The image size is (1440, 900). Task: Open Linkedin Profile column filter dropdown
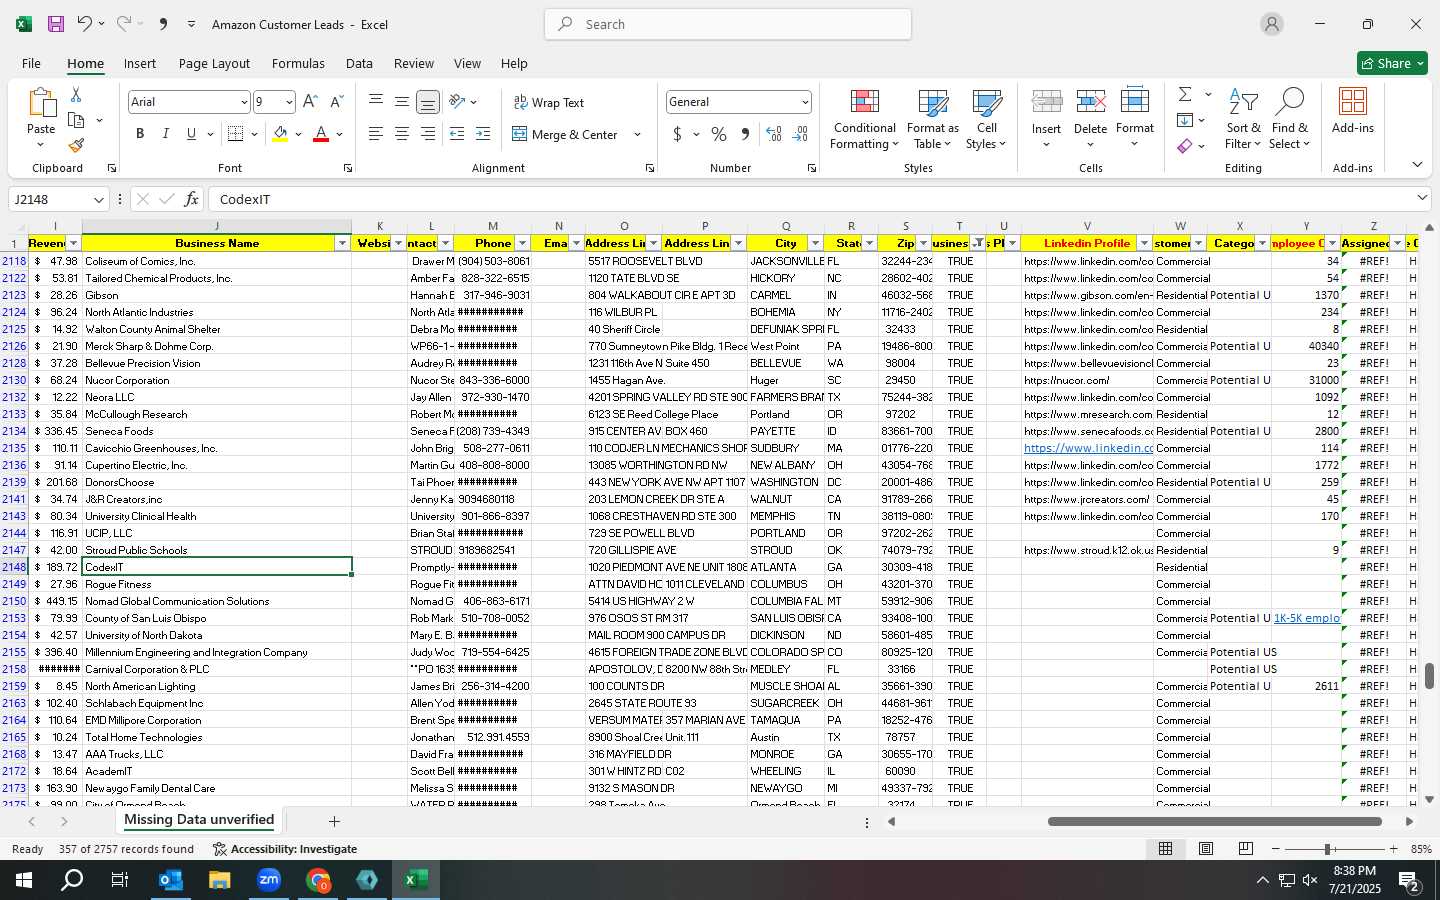(1144, 243)
